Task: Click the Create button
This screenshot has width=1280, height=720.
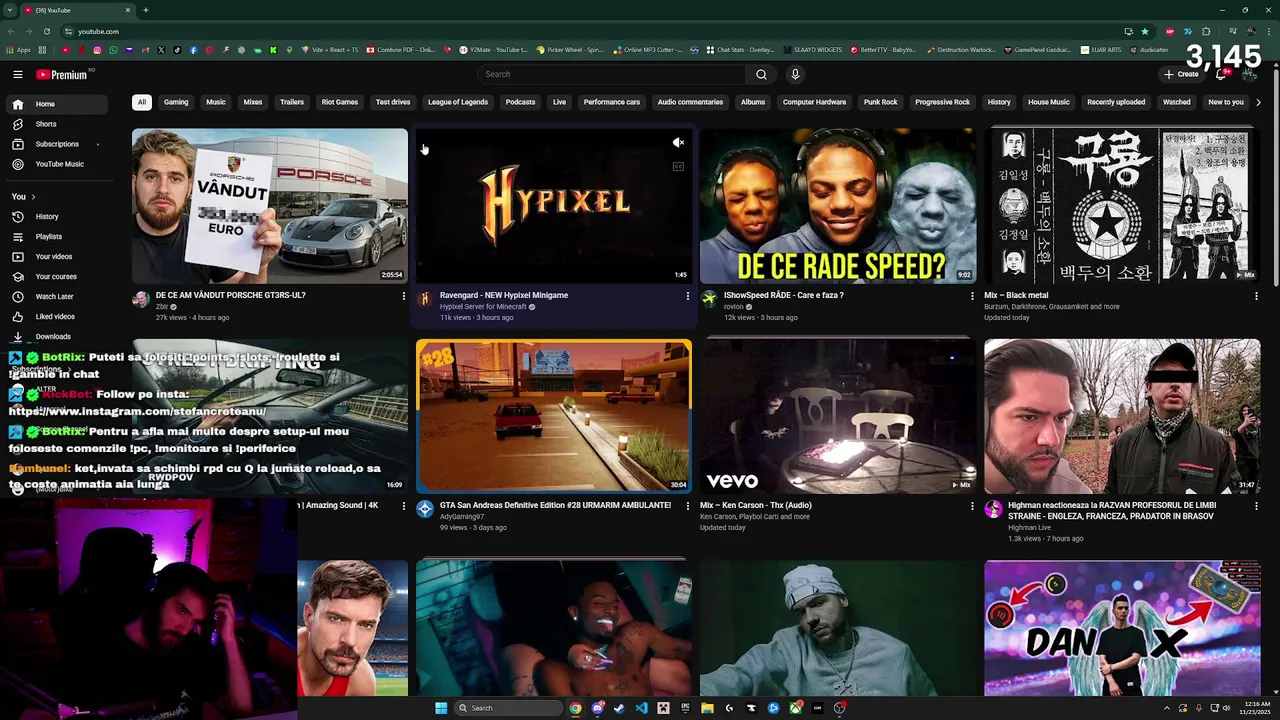Action: tap(1181, 74)
